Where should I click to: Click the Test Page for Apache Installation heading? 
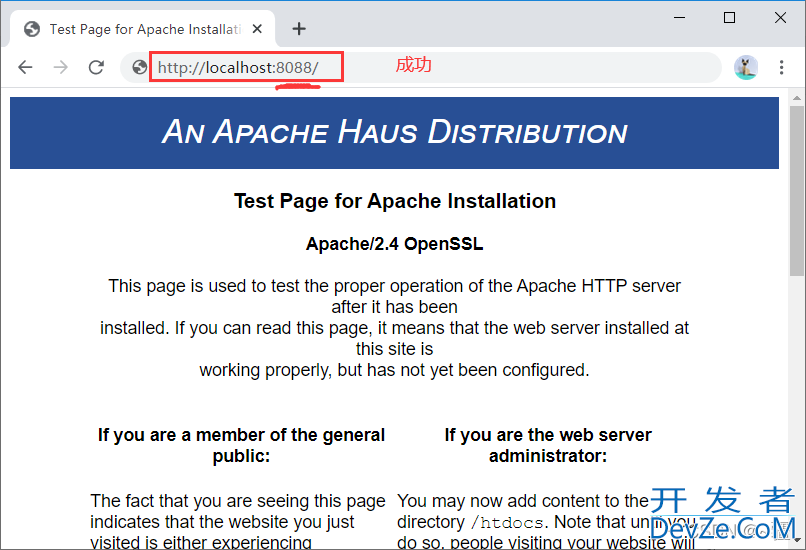coord(395,201)
